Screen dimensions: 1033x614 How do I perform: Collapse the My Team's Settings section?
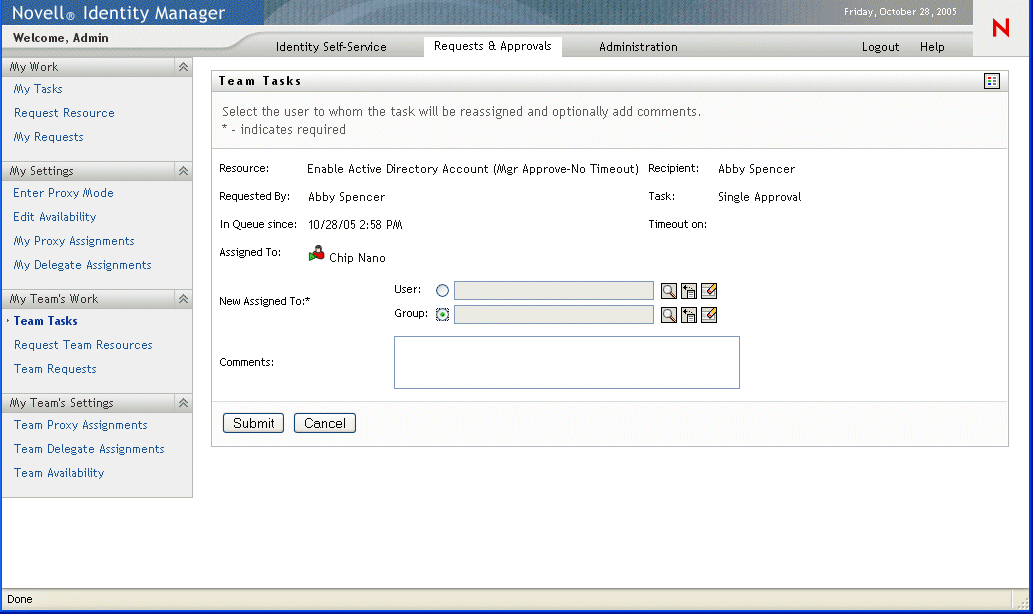[183, 403]
